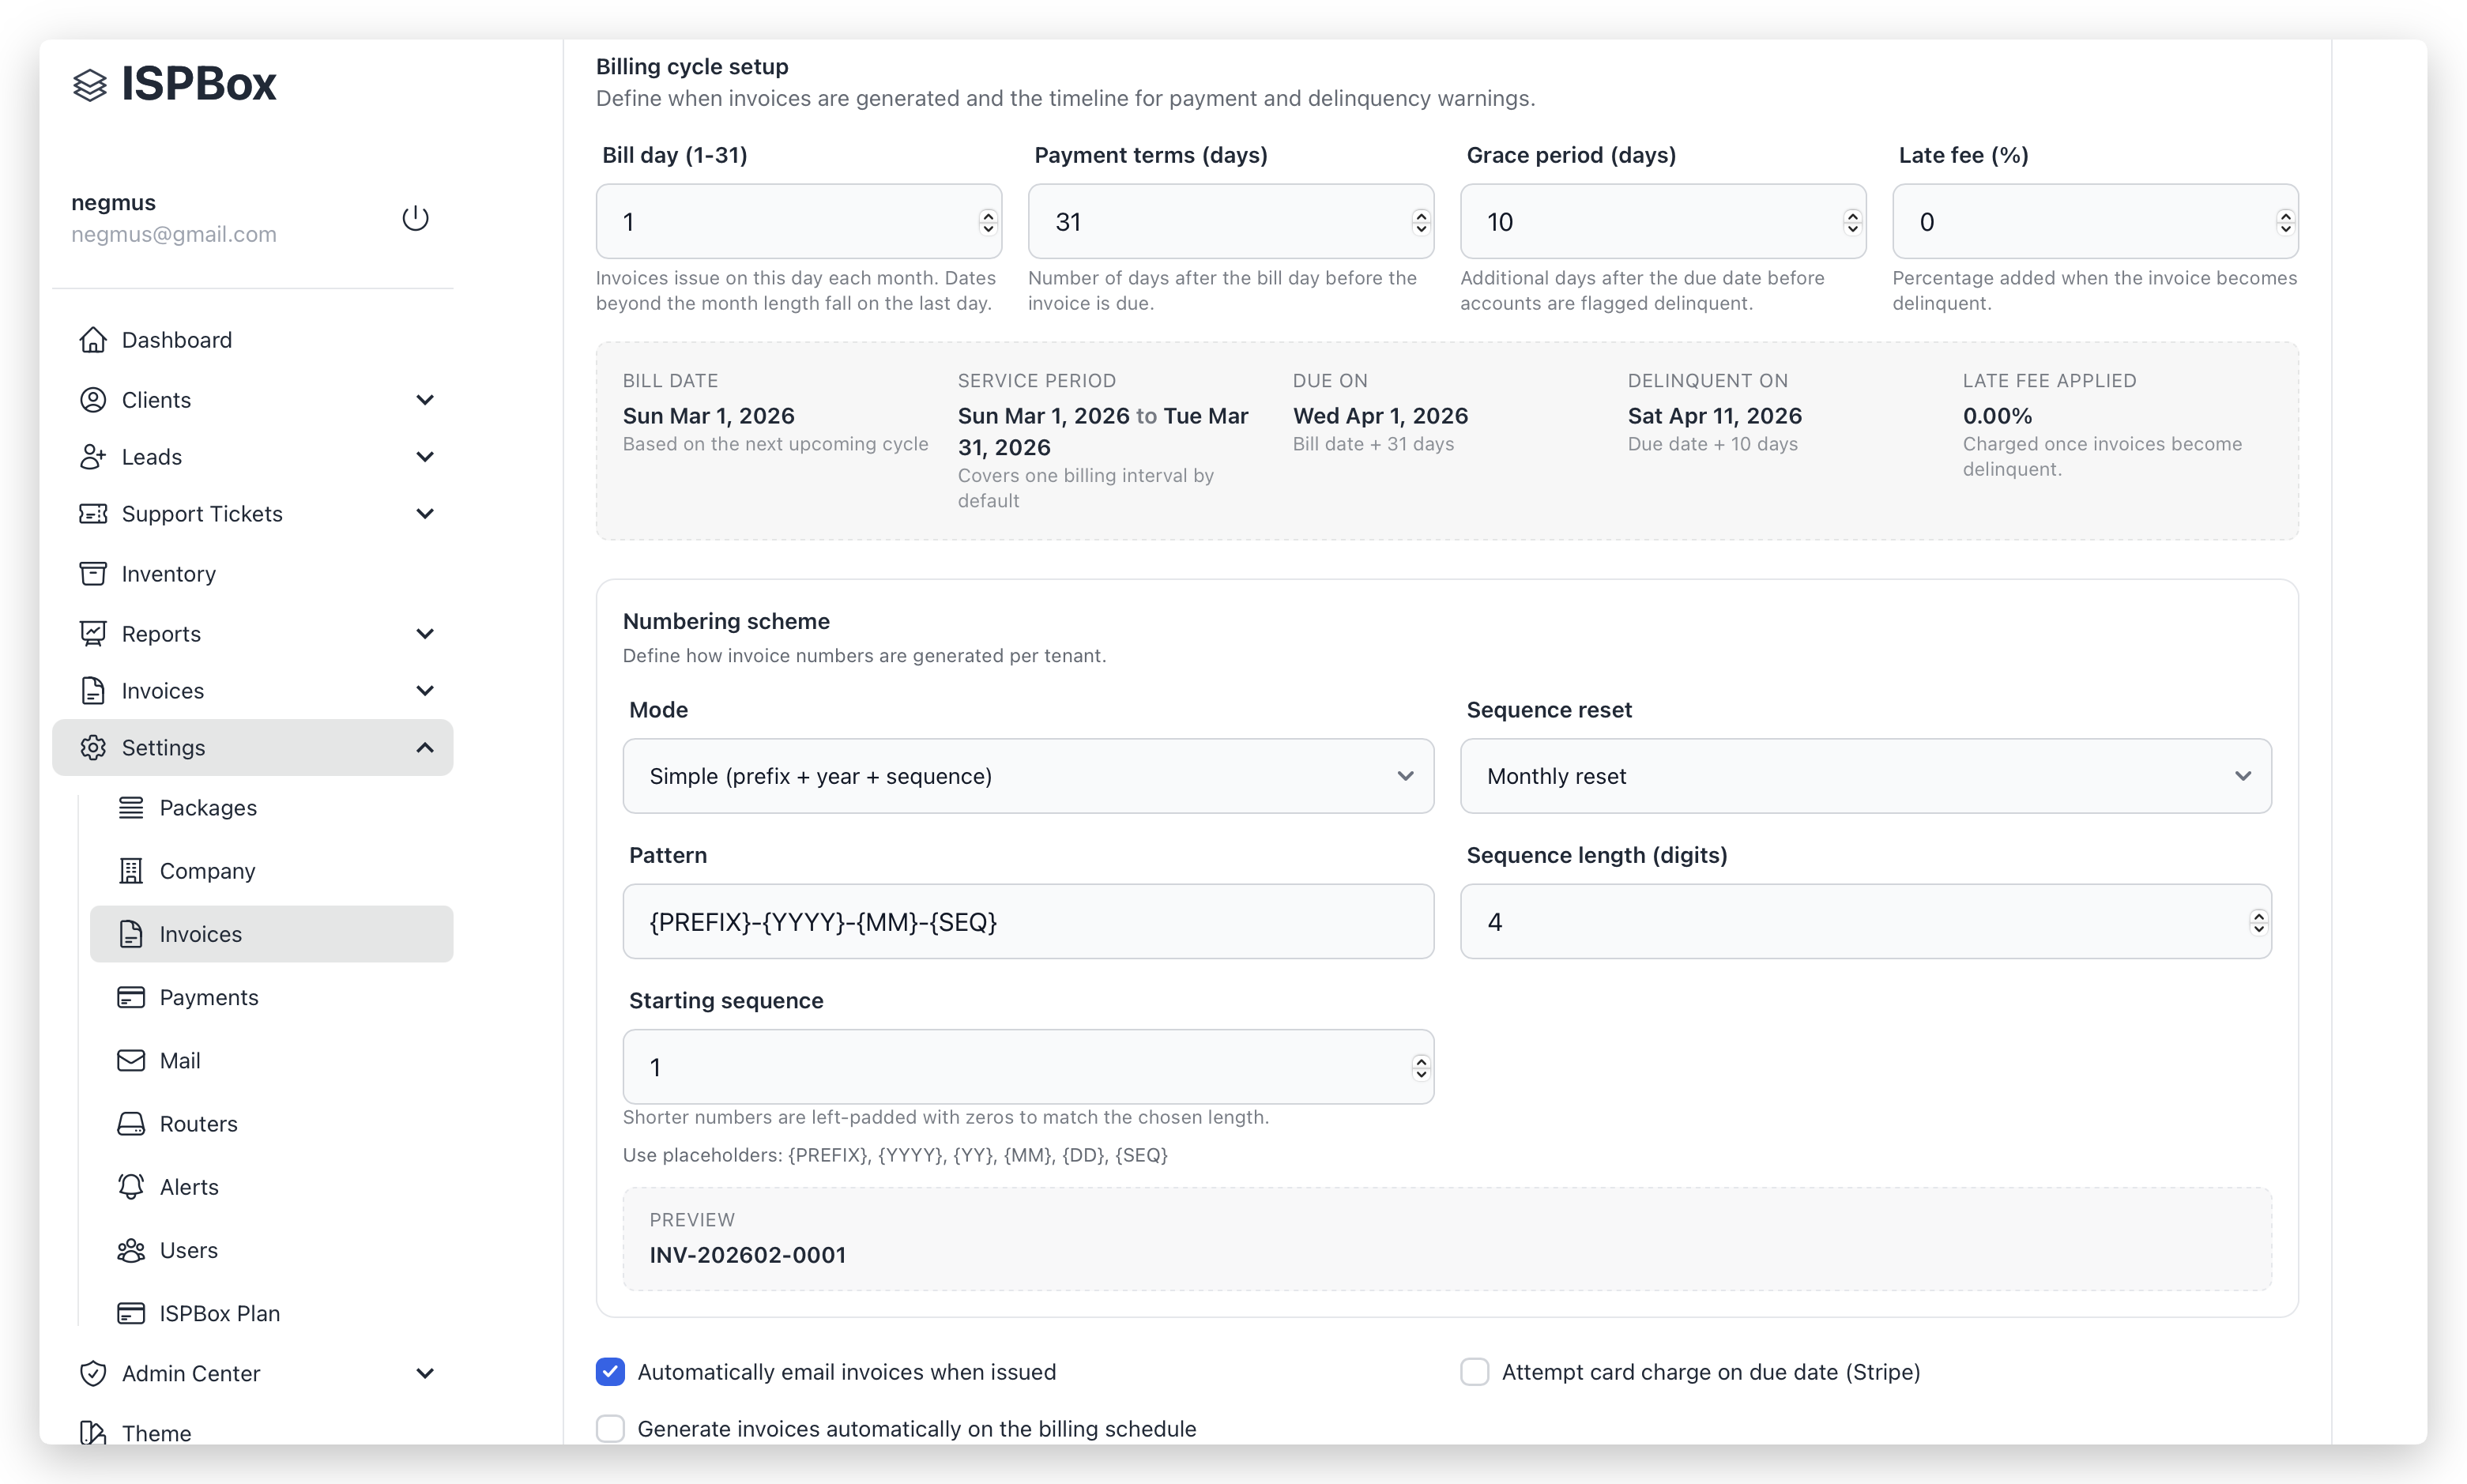Click the Bill day stepper arrows
The image size is (2467, 1484).
coord(988,222)
